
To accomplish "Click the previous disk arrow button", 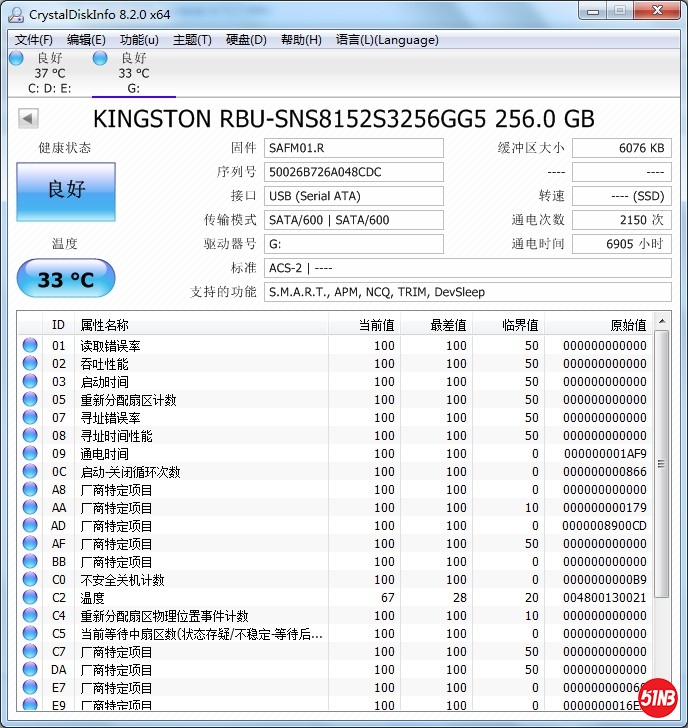I will tap(28, 119).
